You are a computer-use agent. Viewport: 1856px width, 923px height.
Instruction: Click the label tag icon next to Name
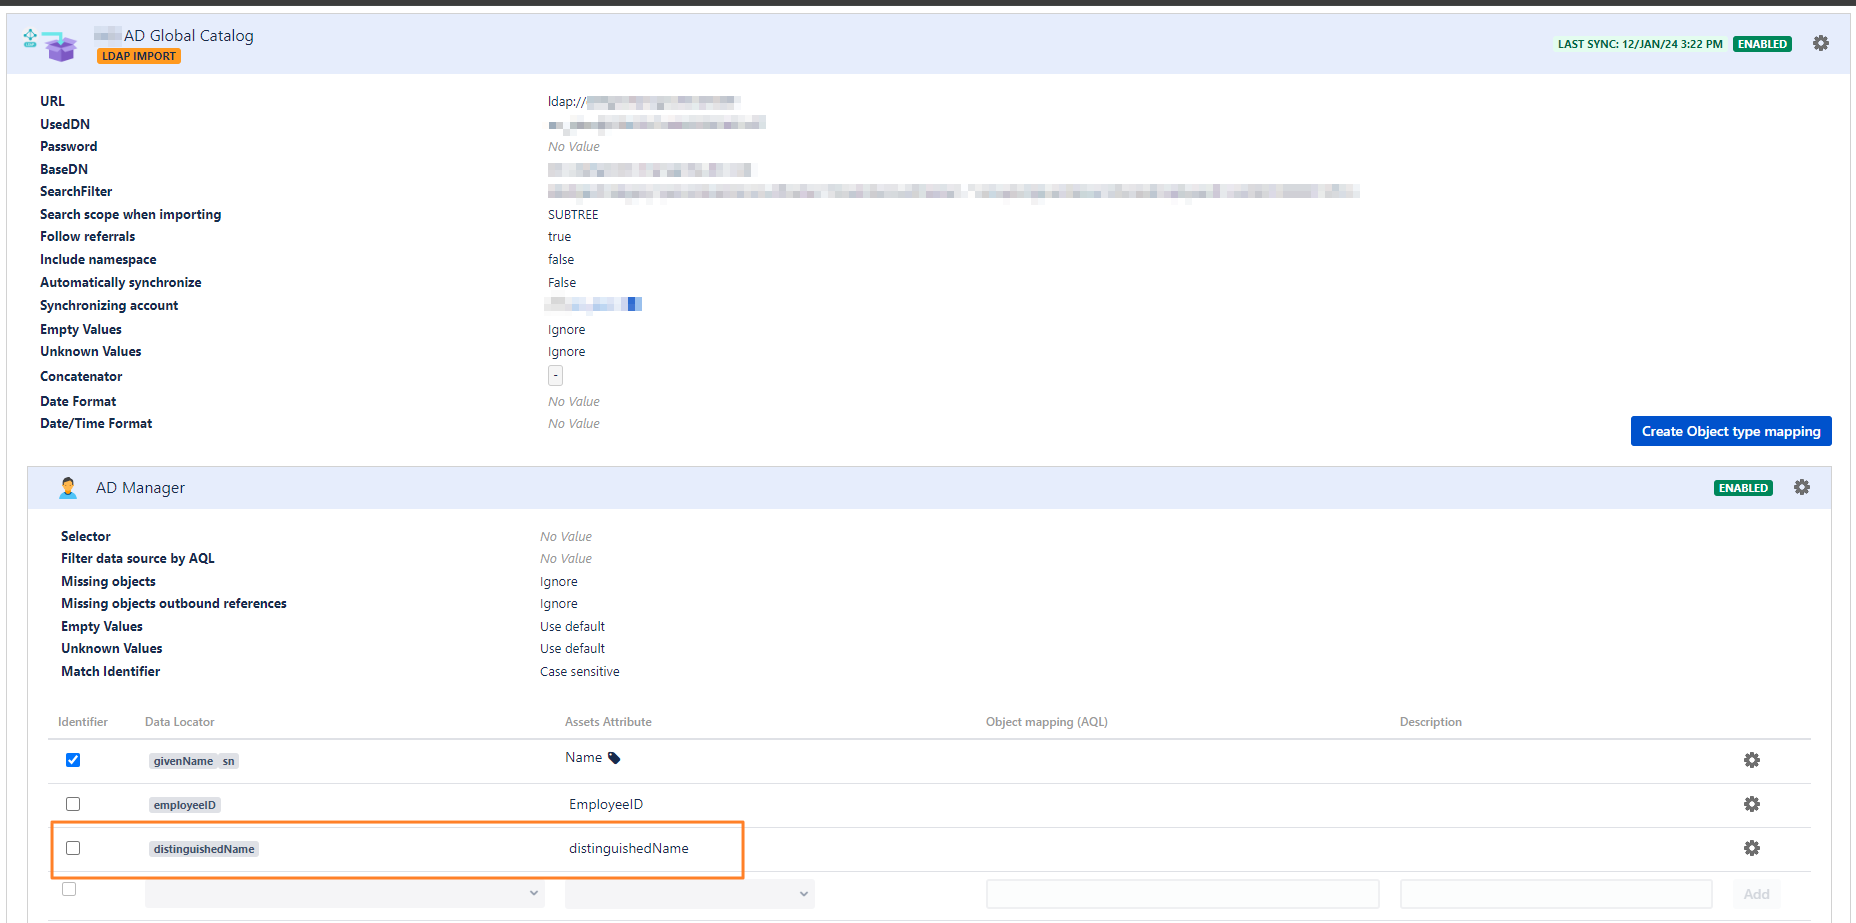click(x=615, y=757)
